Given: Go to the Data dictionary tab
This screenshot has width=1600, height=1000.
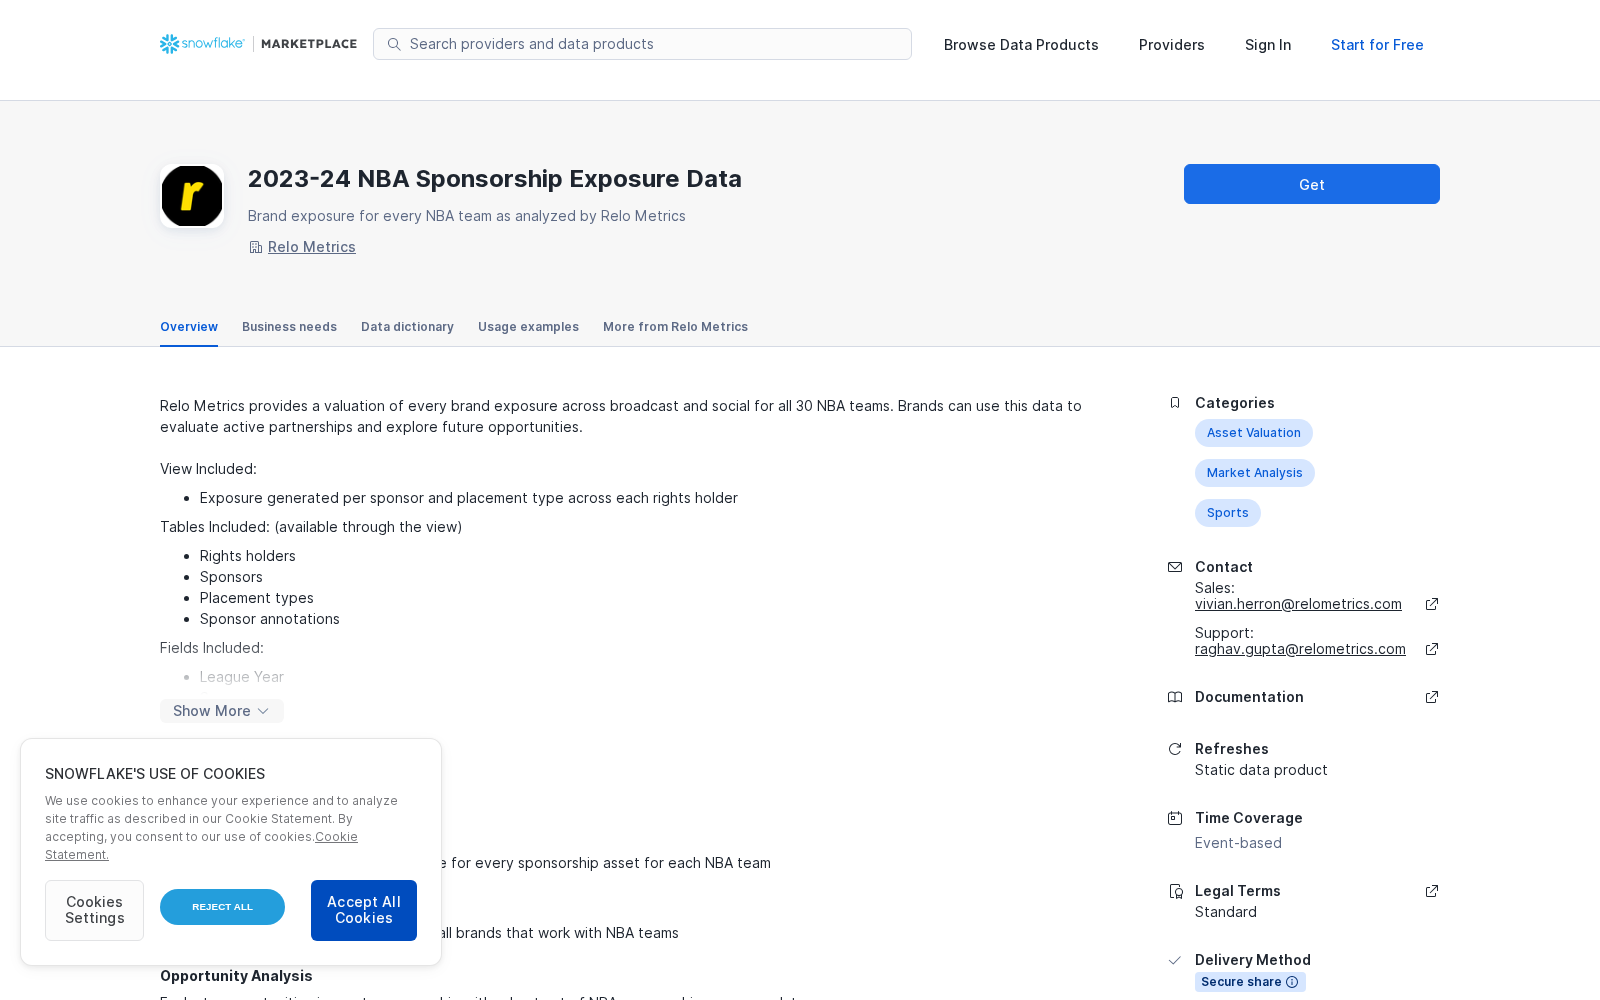Looking at the screenshot, I should pyautogui.click(x=407, y=327).
